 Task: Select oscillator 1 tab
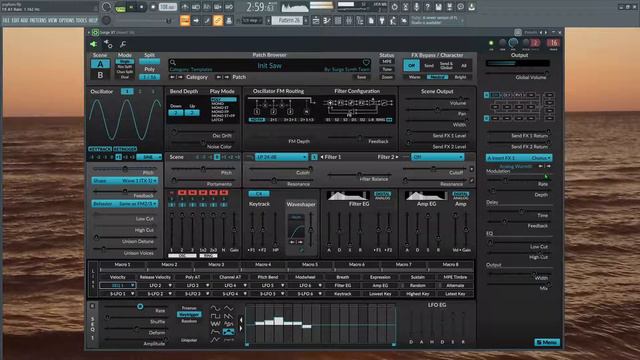pos(127,91)
